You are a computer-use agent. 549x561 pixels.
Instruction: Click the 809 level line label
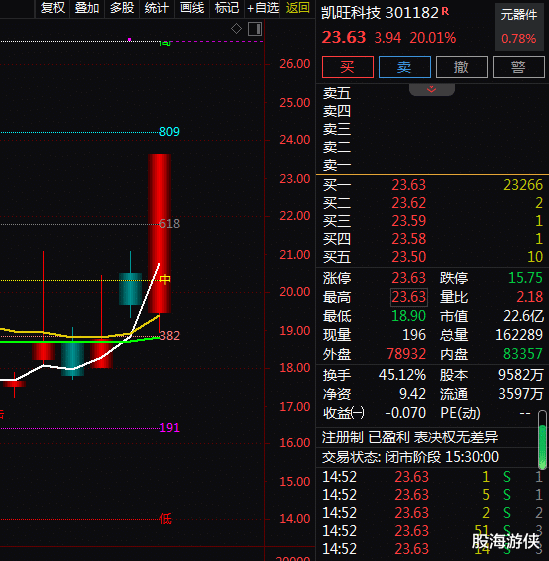[x=169, y=132]
